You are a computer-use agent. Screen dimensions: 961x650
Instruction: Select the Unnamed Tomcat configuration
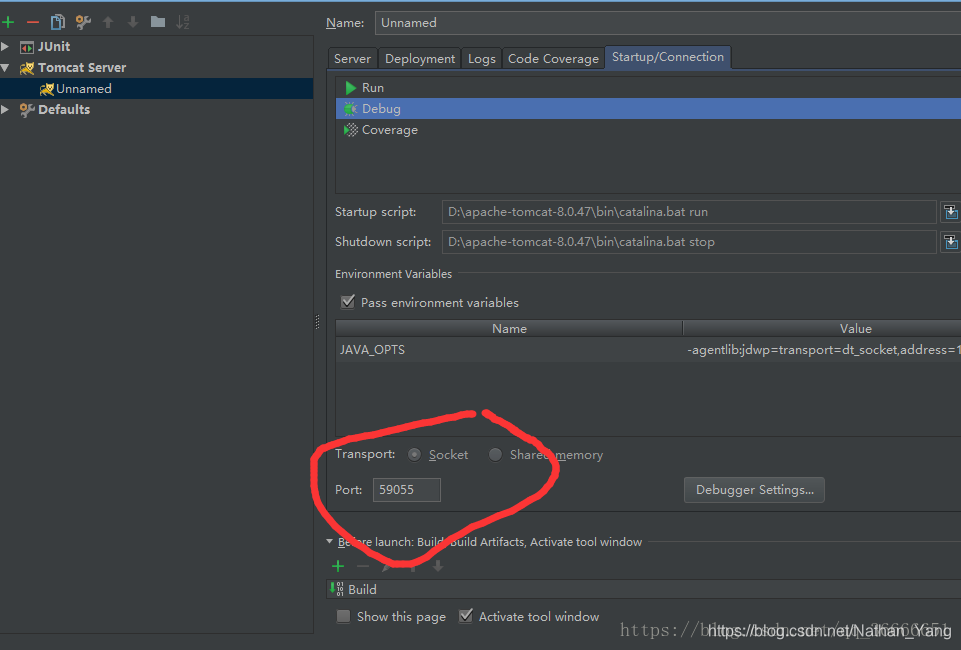point(157,89)
